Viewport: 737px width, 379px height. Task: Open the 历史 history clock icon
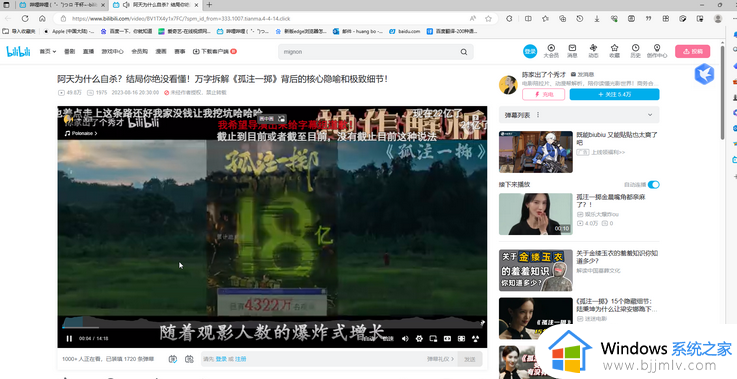[635, 51]
